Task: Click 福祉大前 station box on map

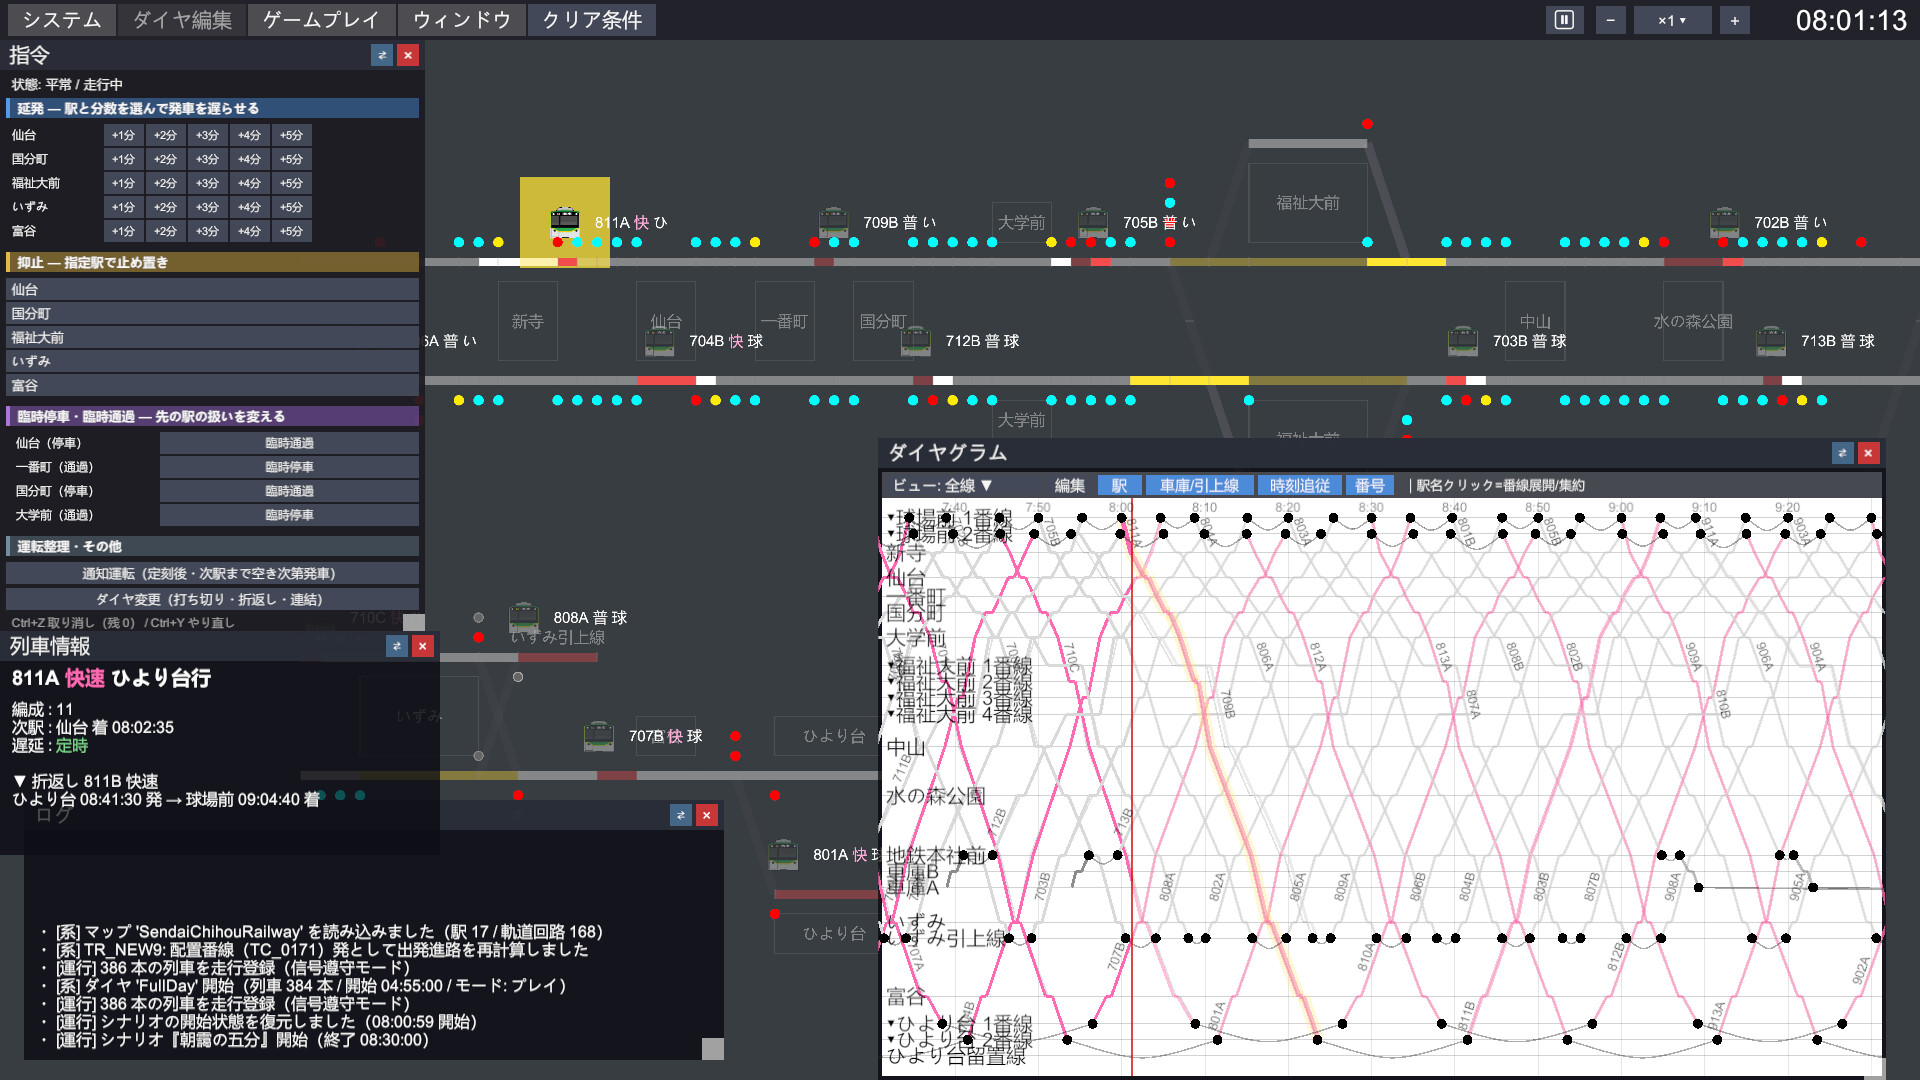Action: click(1307, 202)
